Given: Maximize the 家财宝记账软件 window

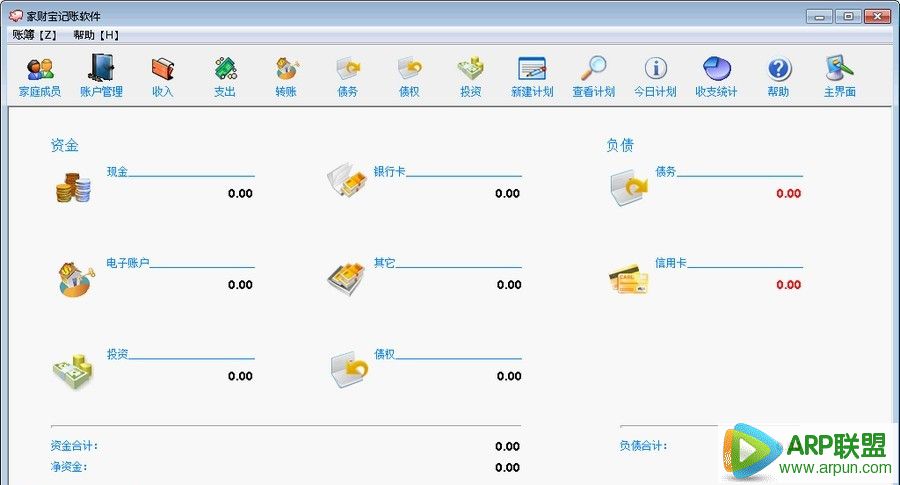Looking at the screenshot, I should point(848,16).
